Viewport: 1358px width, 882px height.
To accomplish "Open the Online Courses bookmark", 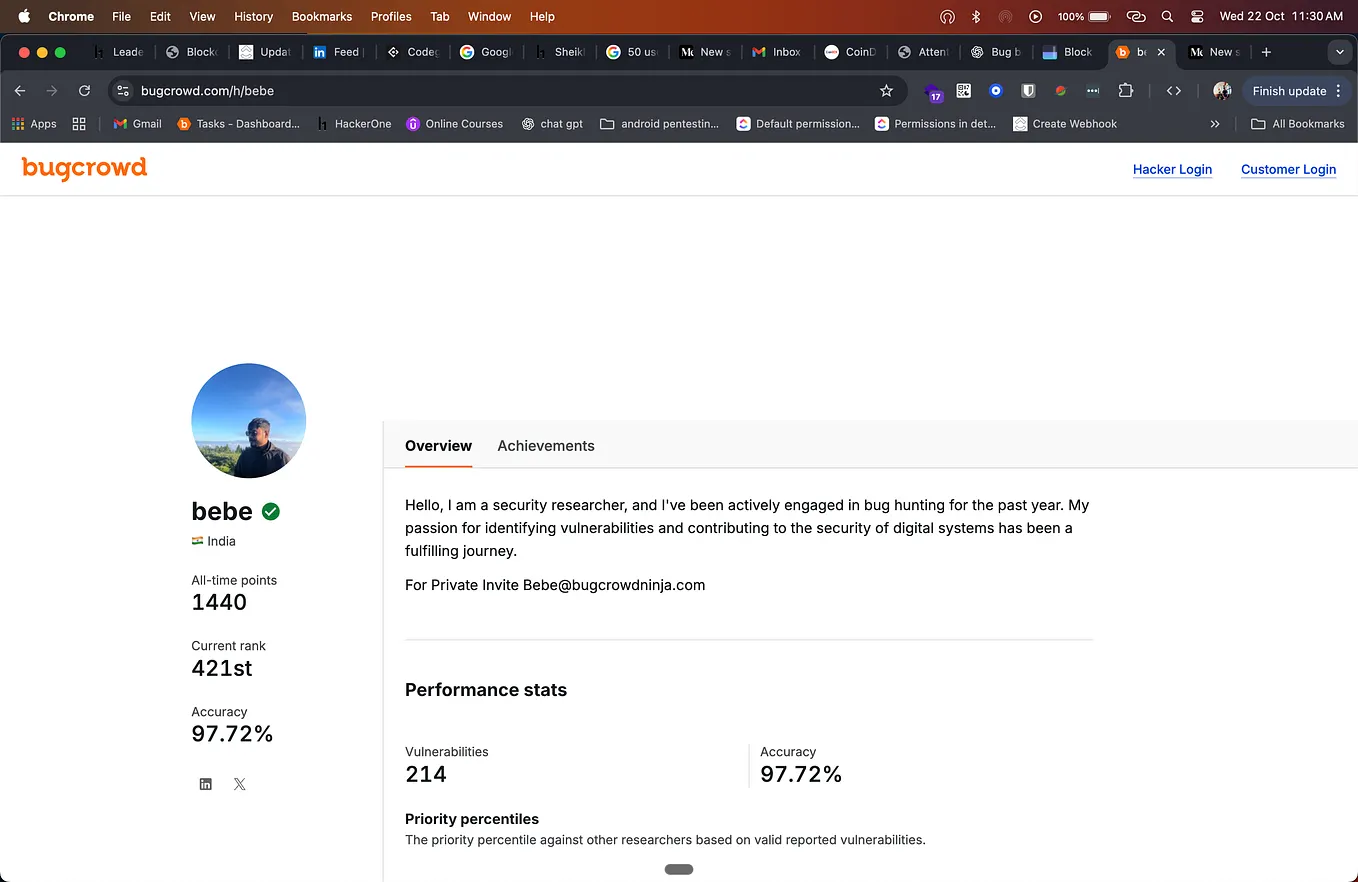I will tap(454, 124).
